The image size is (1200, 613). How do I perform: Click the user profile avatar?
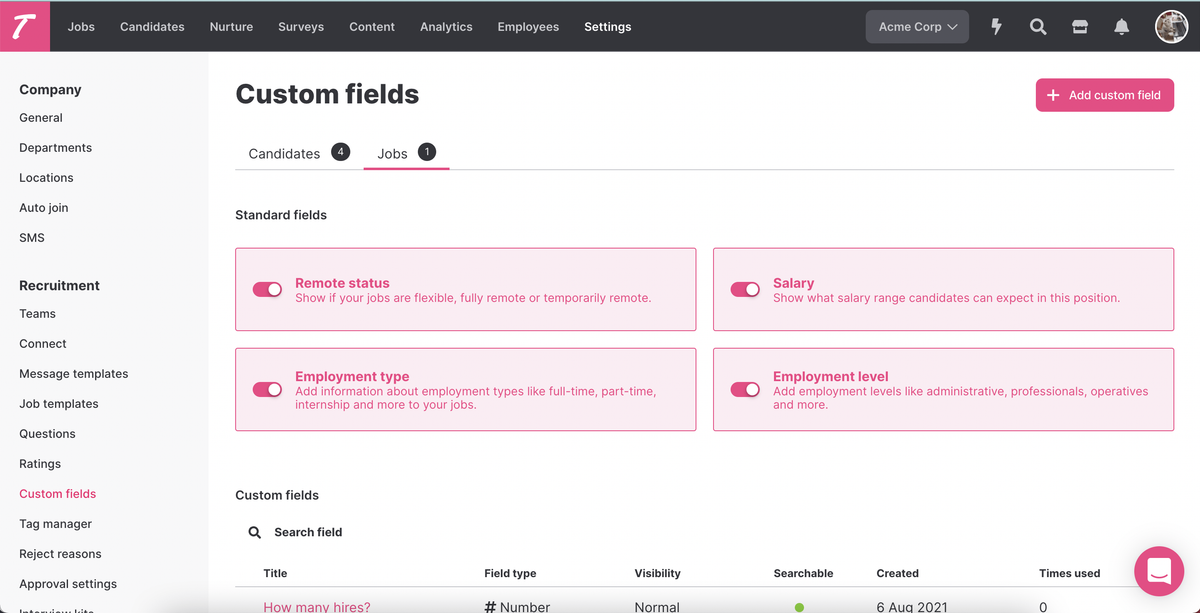(1171, 27)
